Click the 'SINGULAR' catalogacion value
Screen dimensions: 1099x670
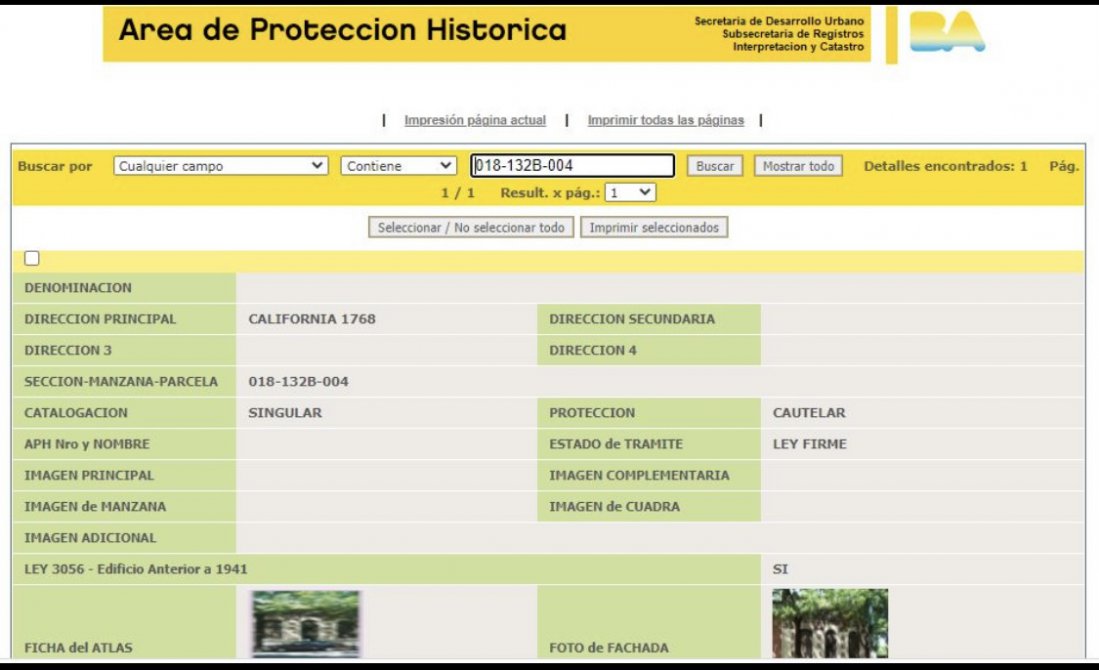pos(285,413)
